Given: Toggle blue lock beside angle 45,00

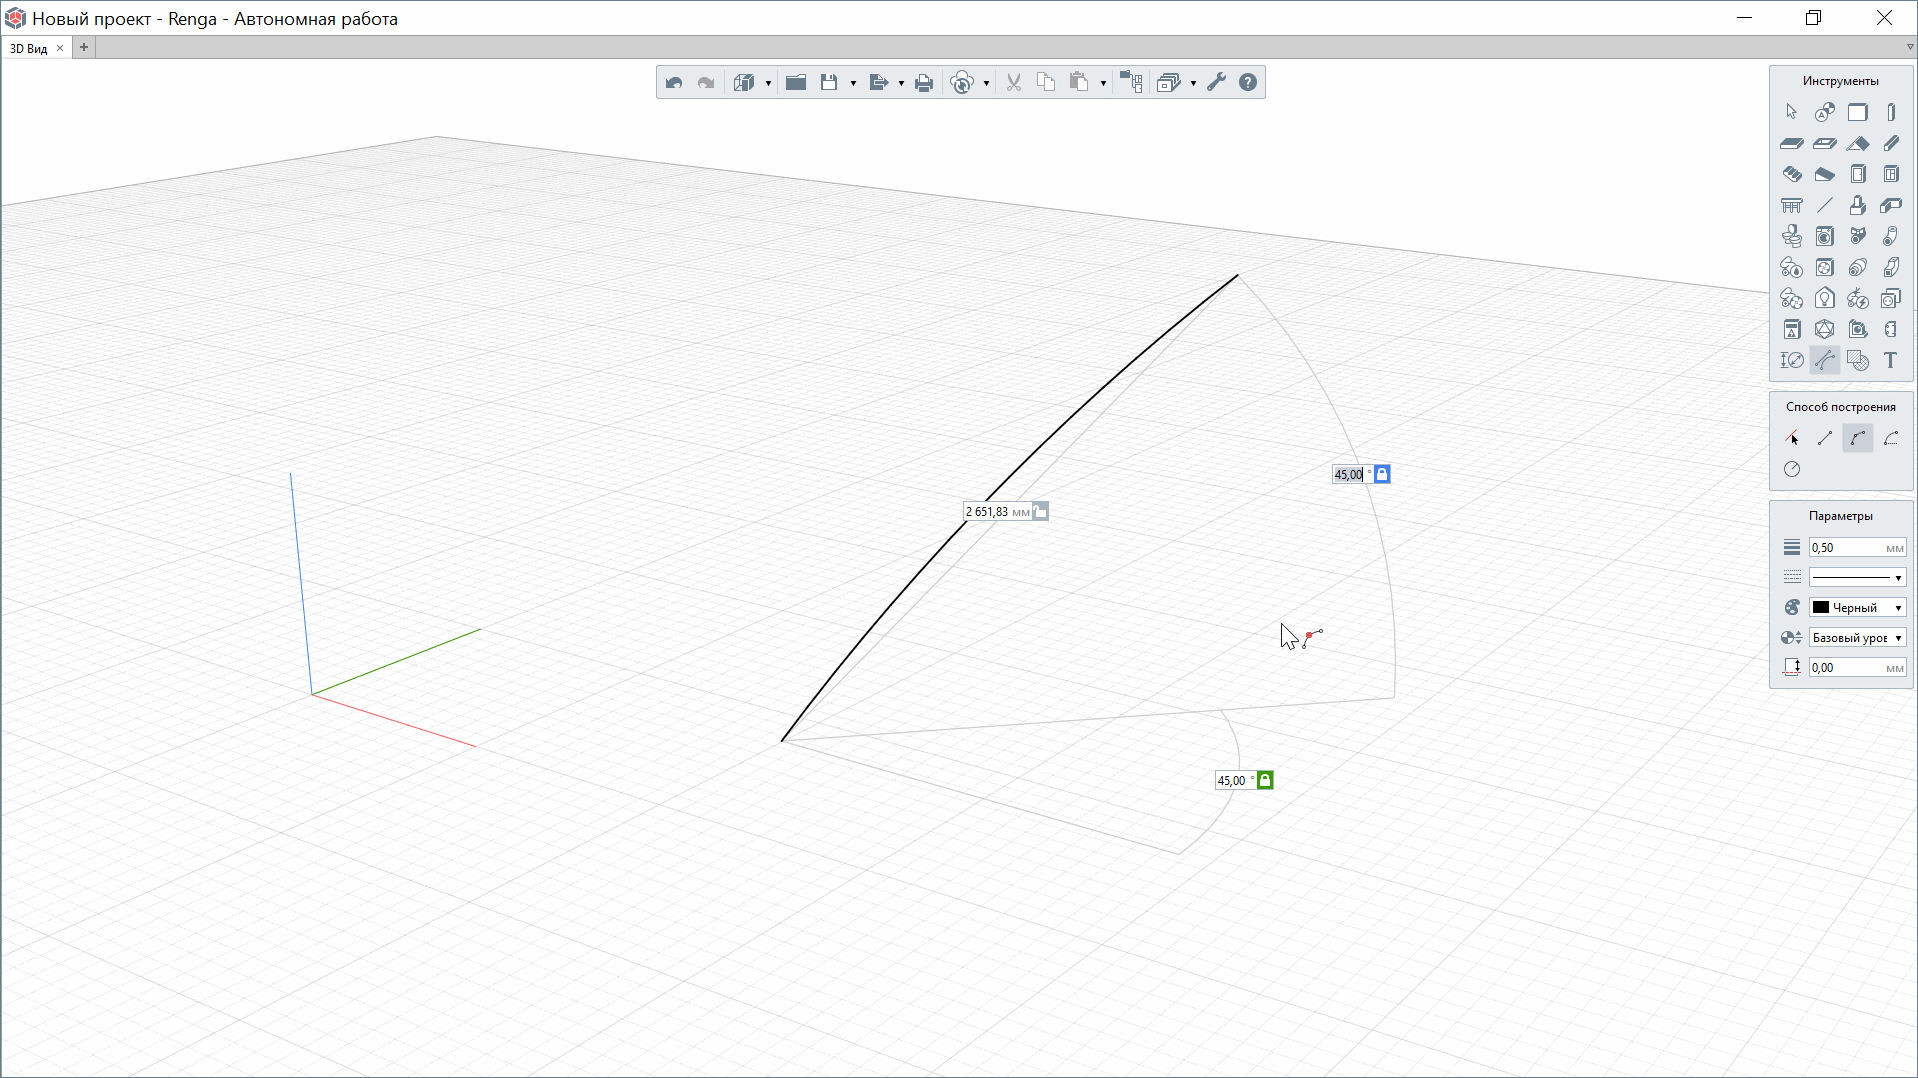Looking at the screenshot, I should [x=1382, y=474].
